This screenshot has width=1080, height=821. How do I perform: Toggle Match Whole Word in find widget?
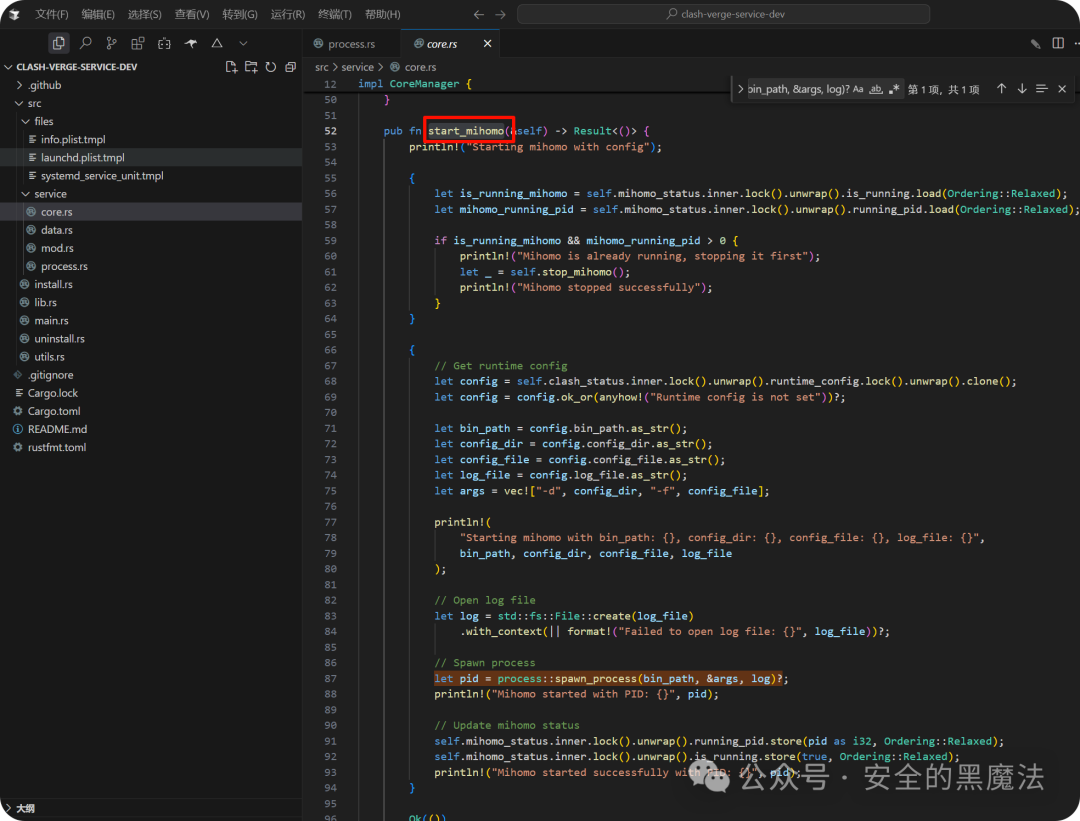point(876,89)
